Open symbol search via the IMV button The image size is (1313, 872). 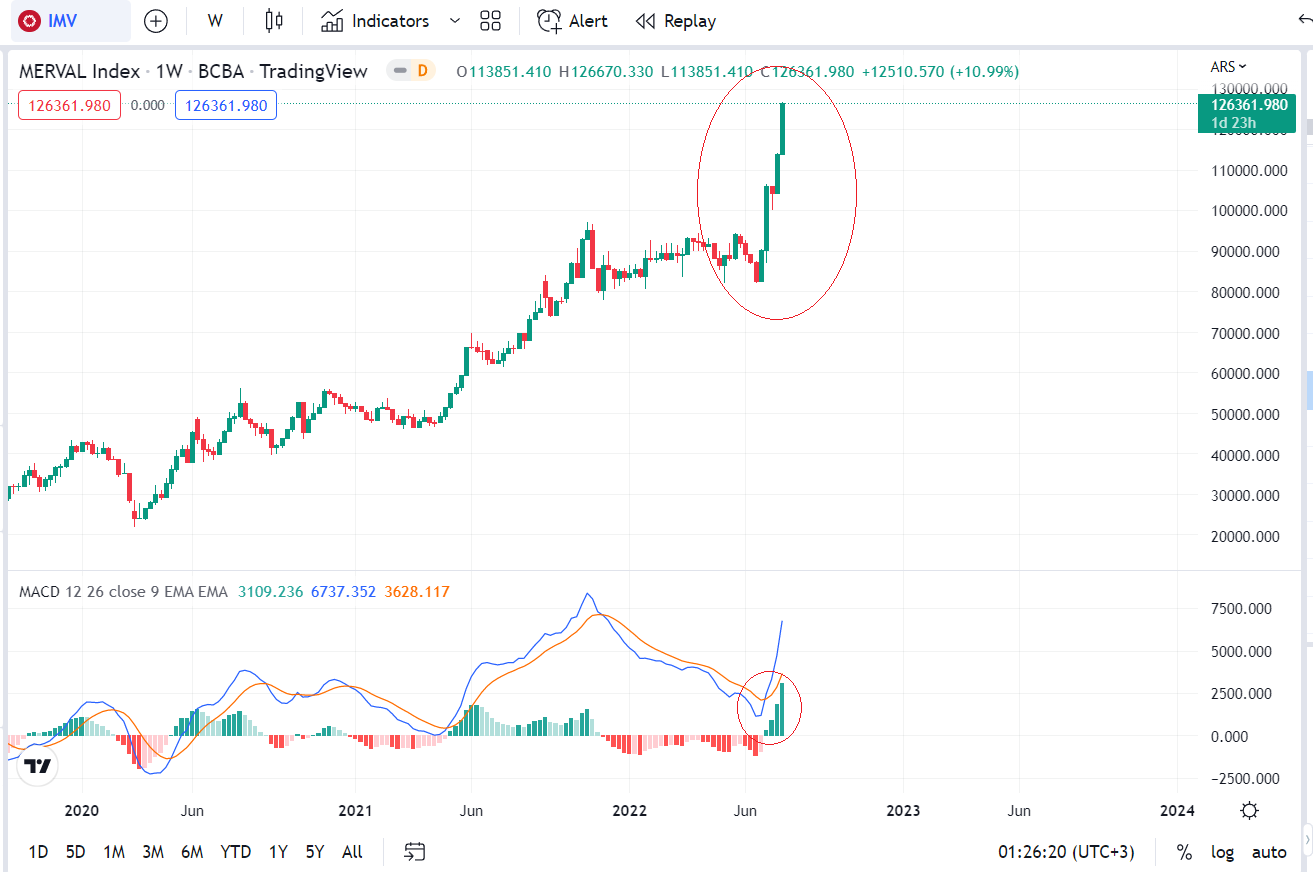[x=70, y=21]
